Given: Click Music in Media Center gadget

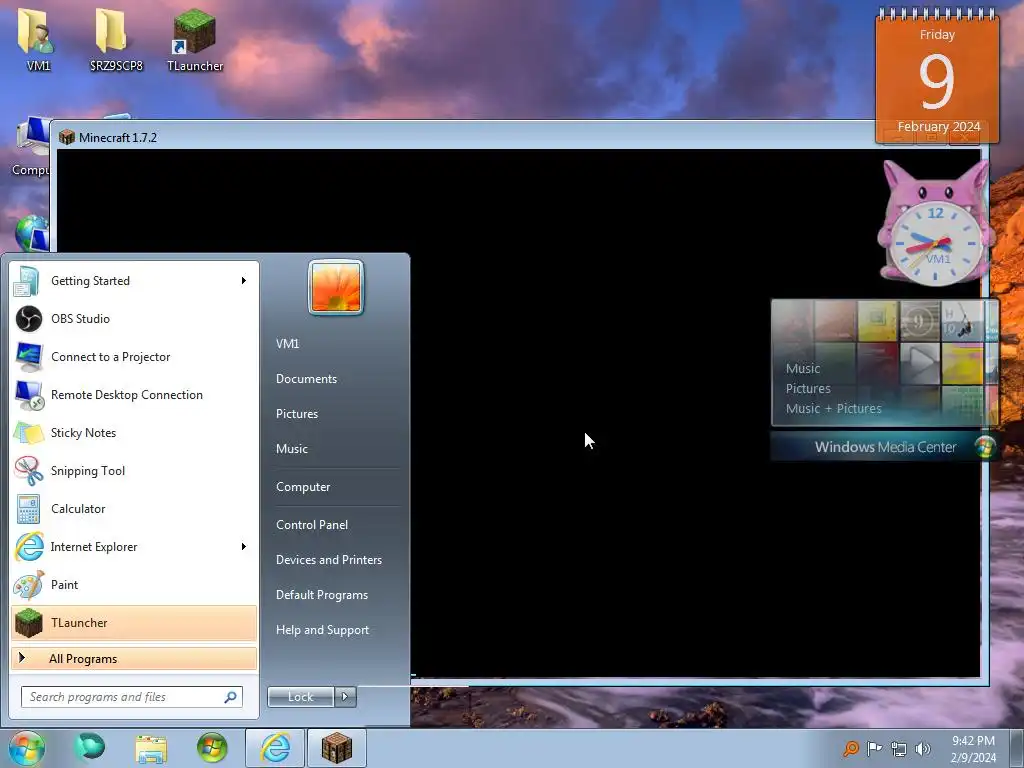Looking at the screenshot, I should 803,368.
